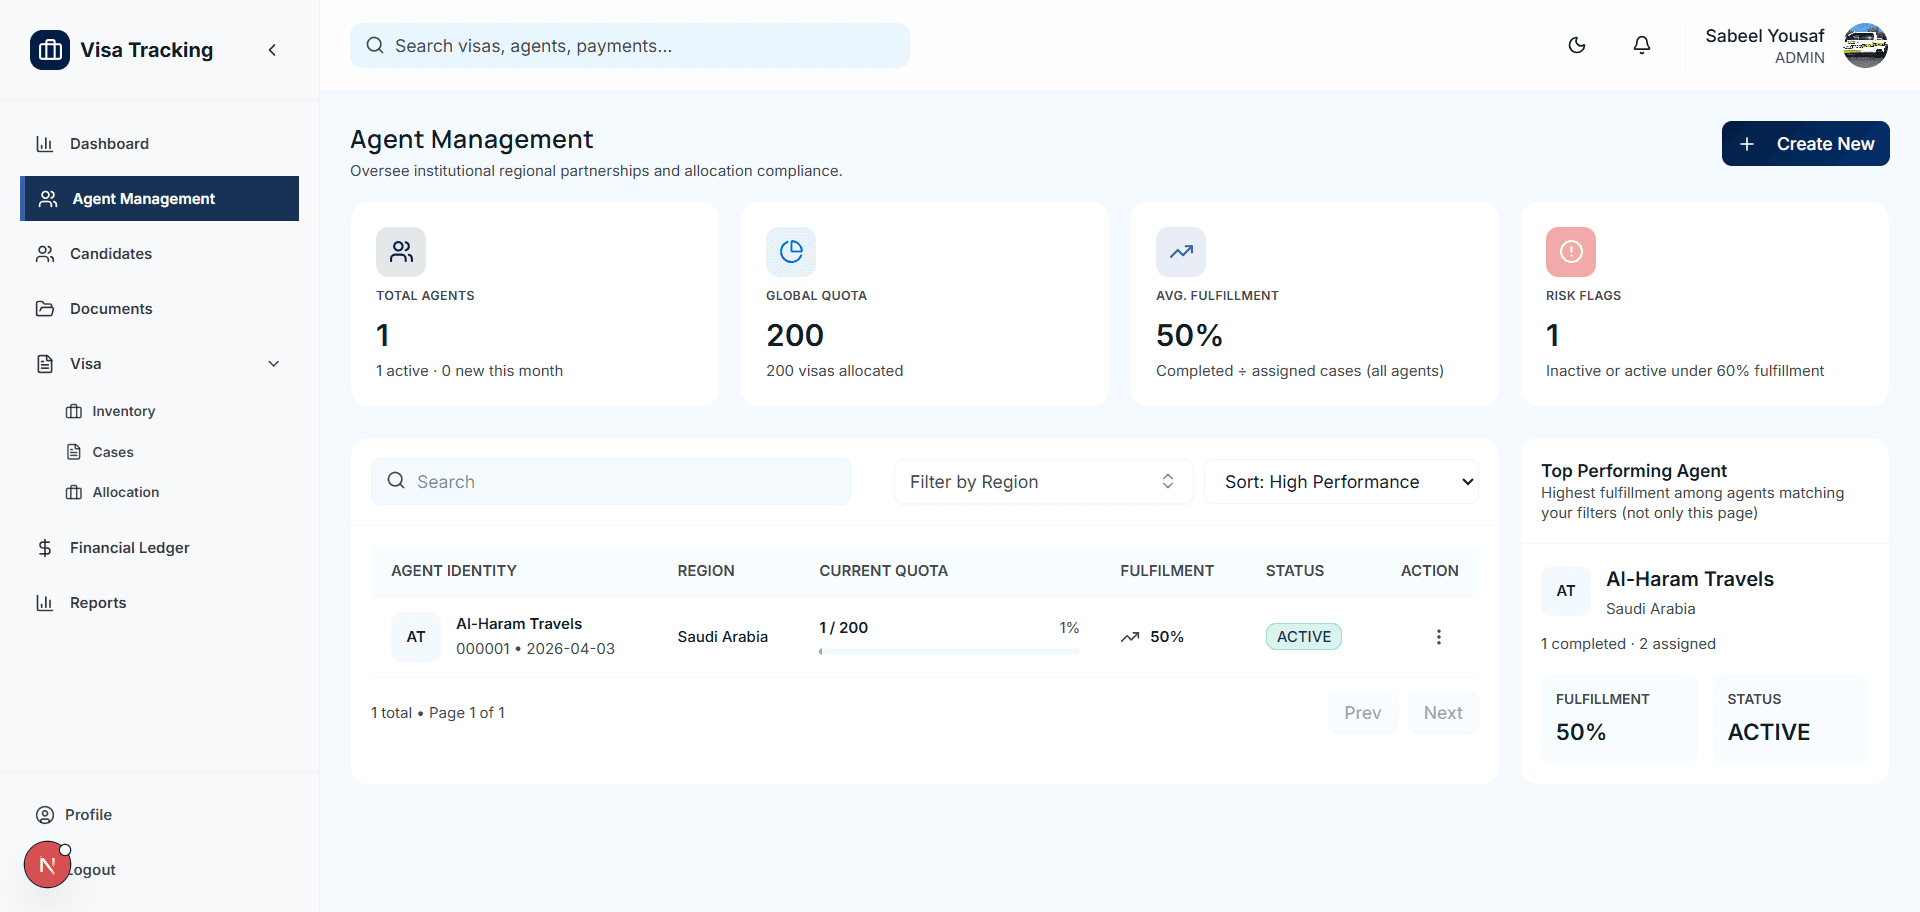Click the fulfilment trend arrow beside 50%
Screen dimensions: 1920x912
pos(1130,637)
